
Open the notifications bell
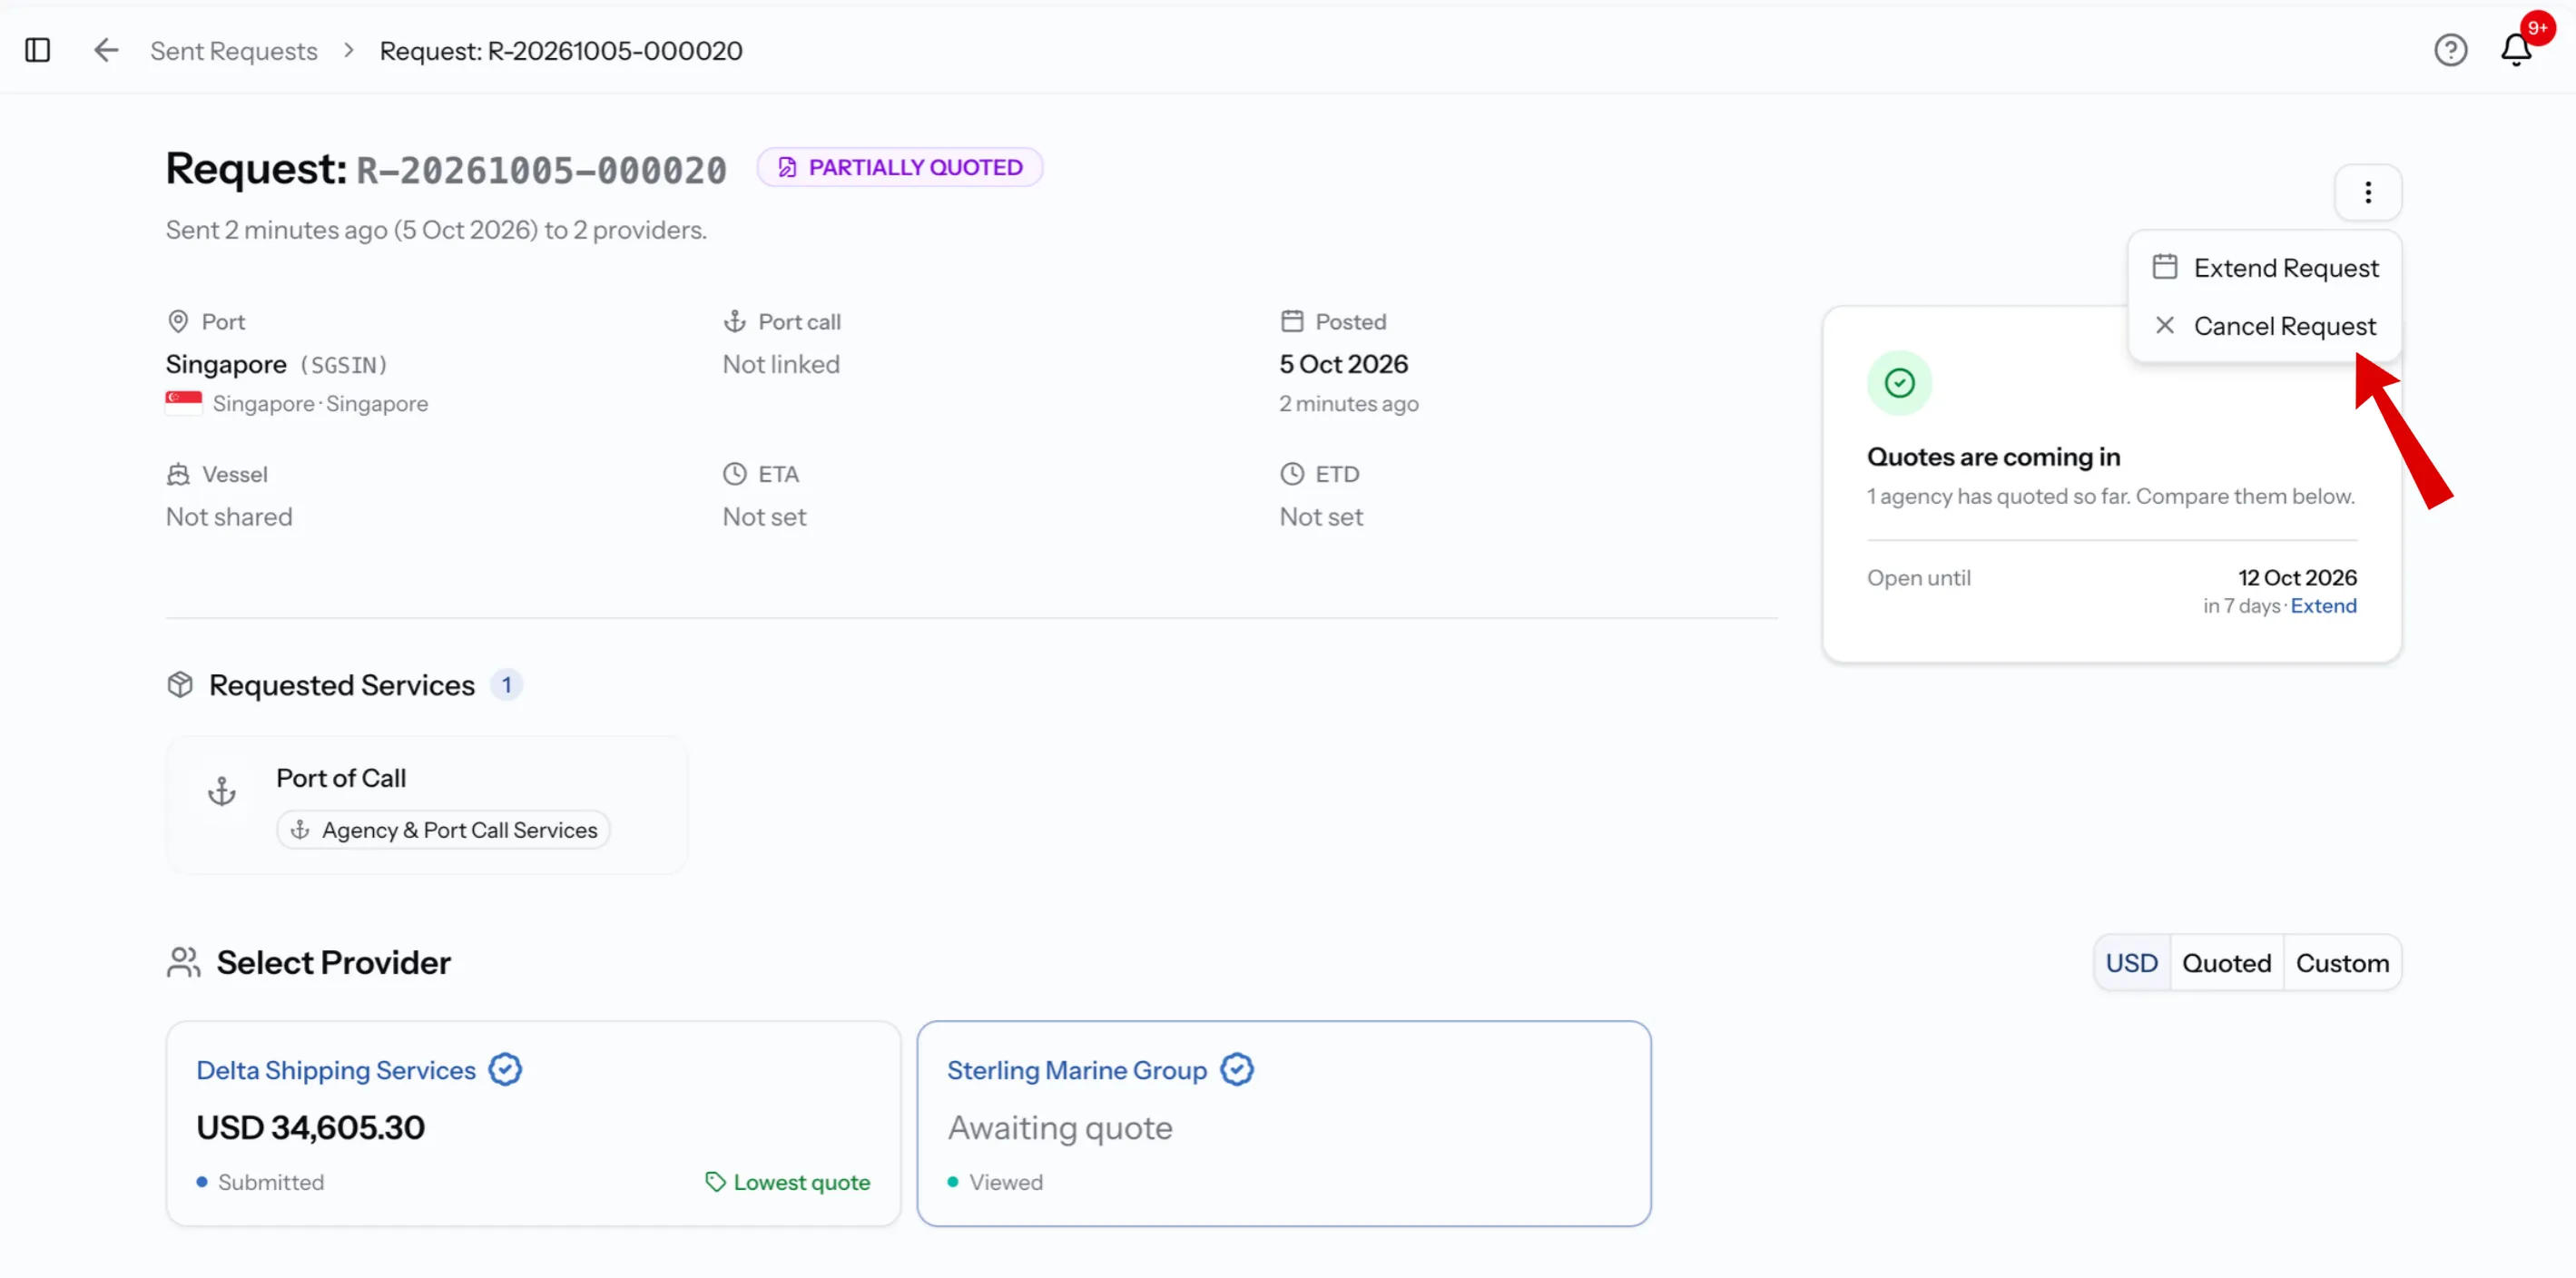[x=2516, y=50]
